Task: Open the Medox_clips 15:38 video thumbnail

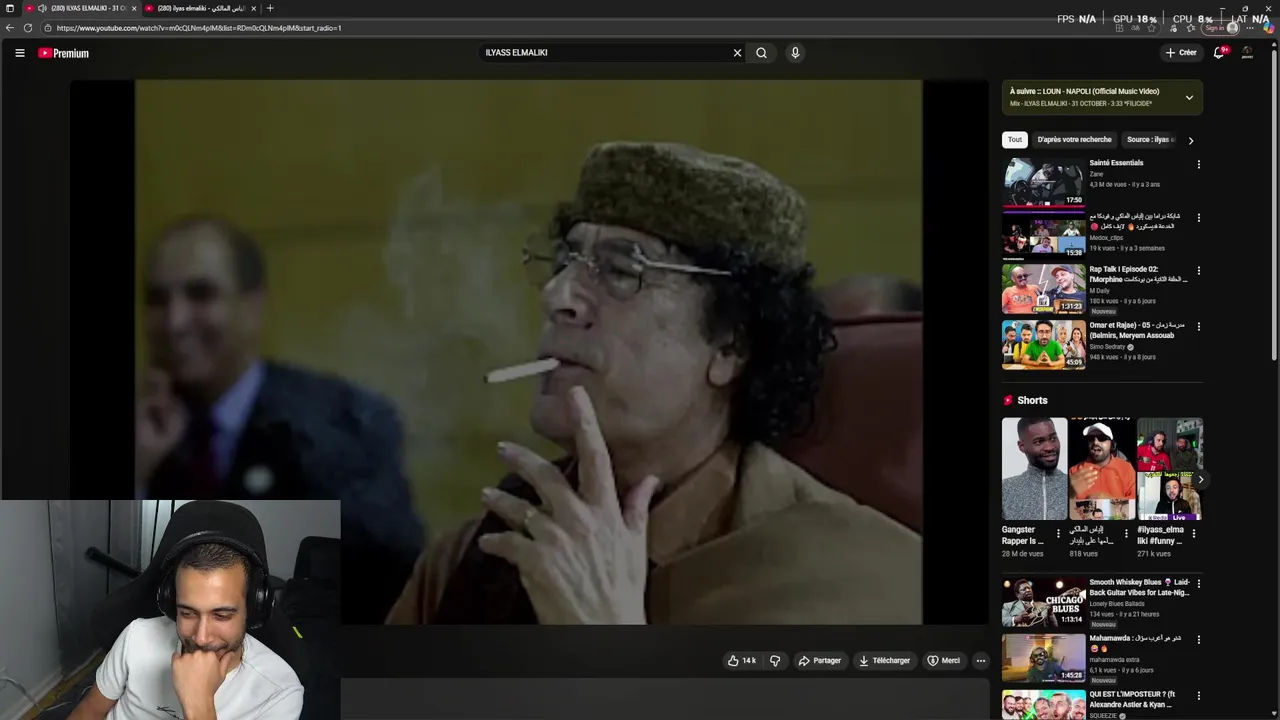Action: tap(1044, 235)
